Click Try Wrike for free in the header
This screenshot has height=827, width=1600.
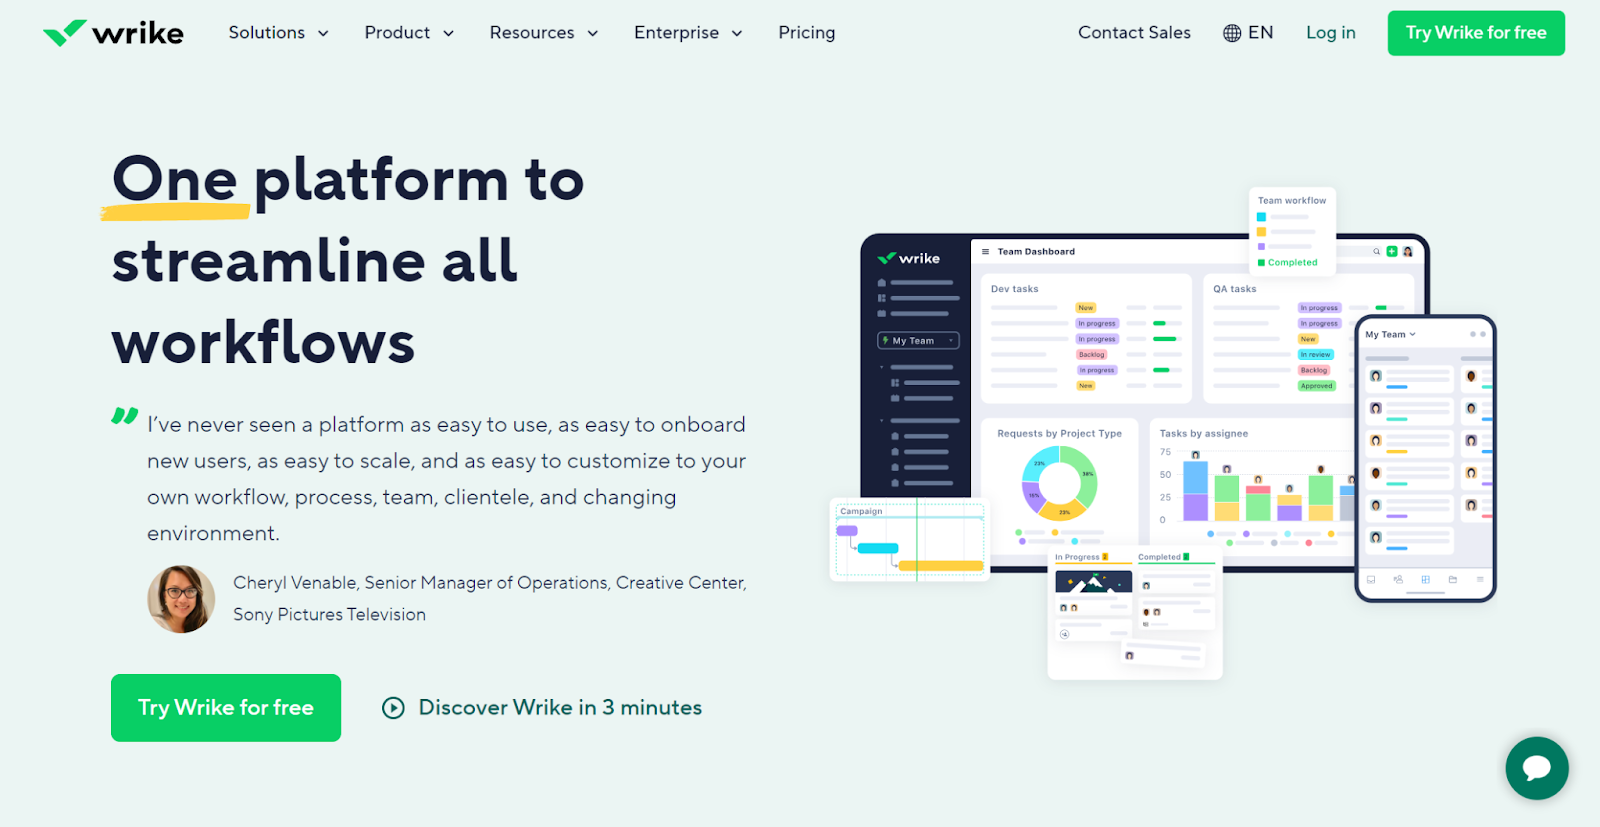pos(1476,33)
